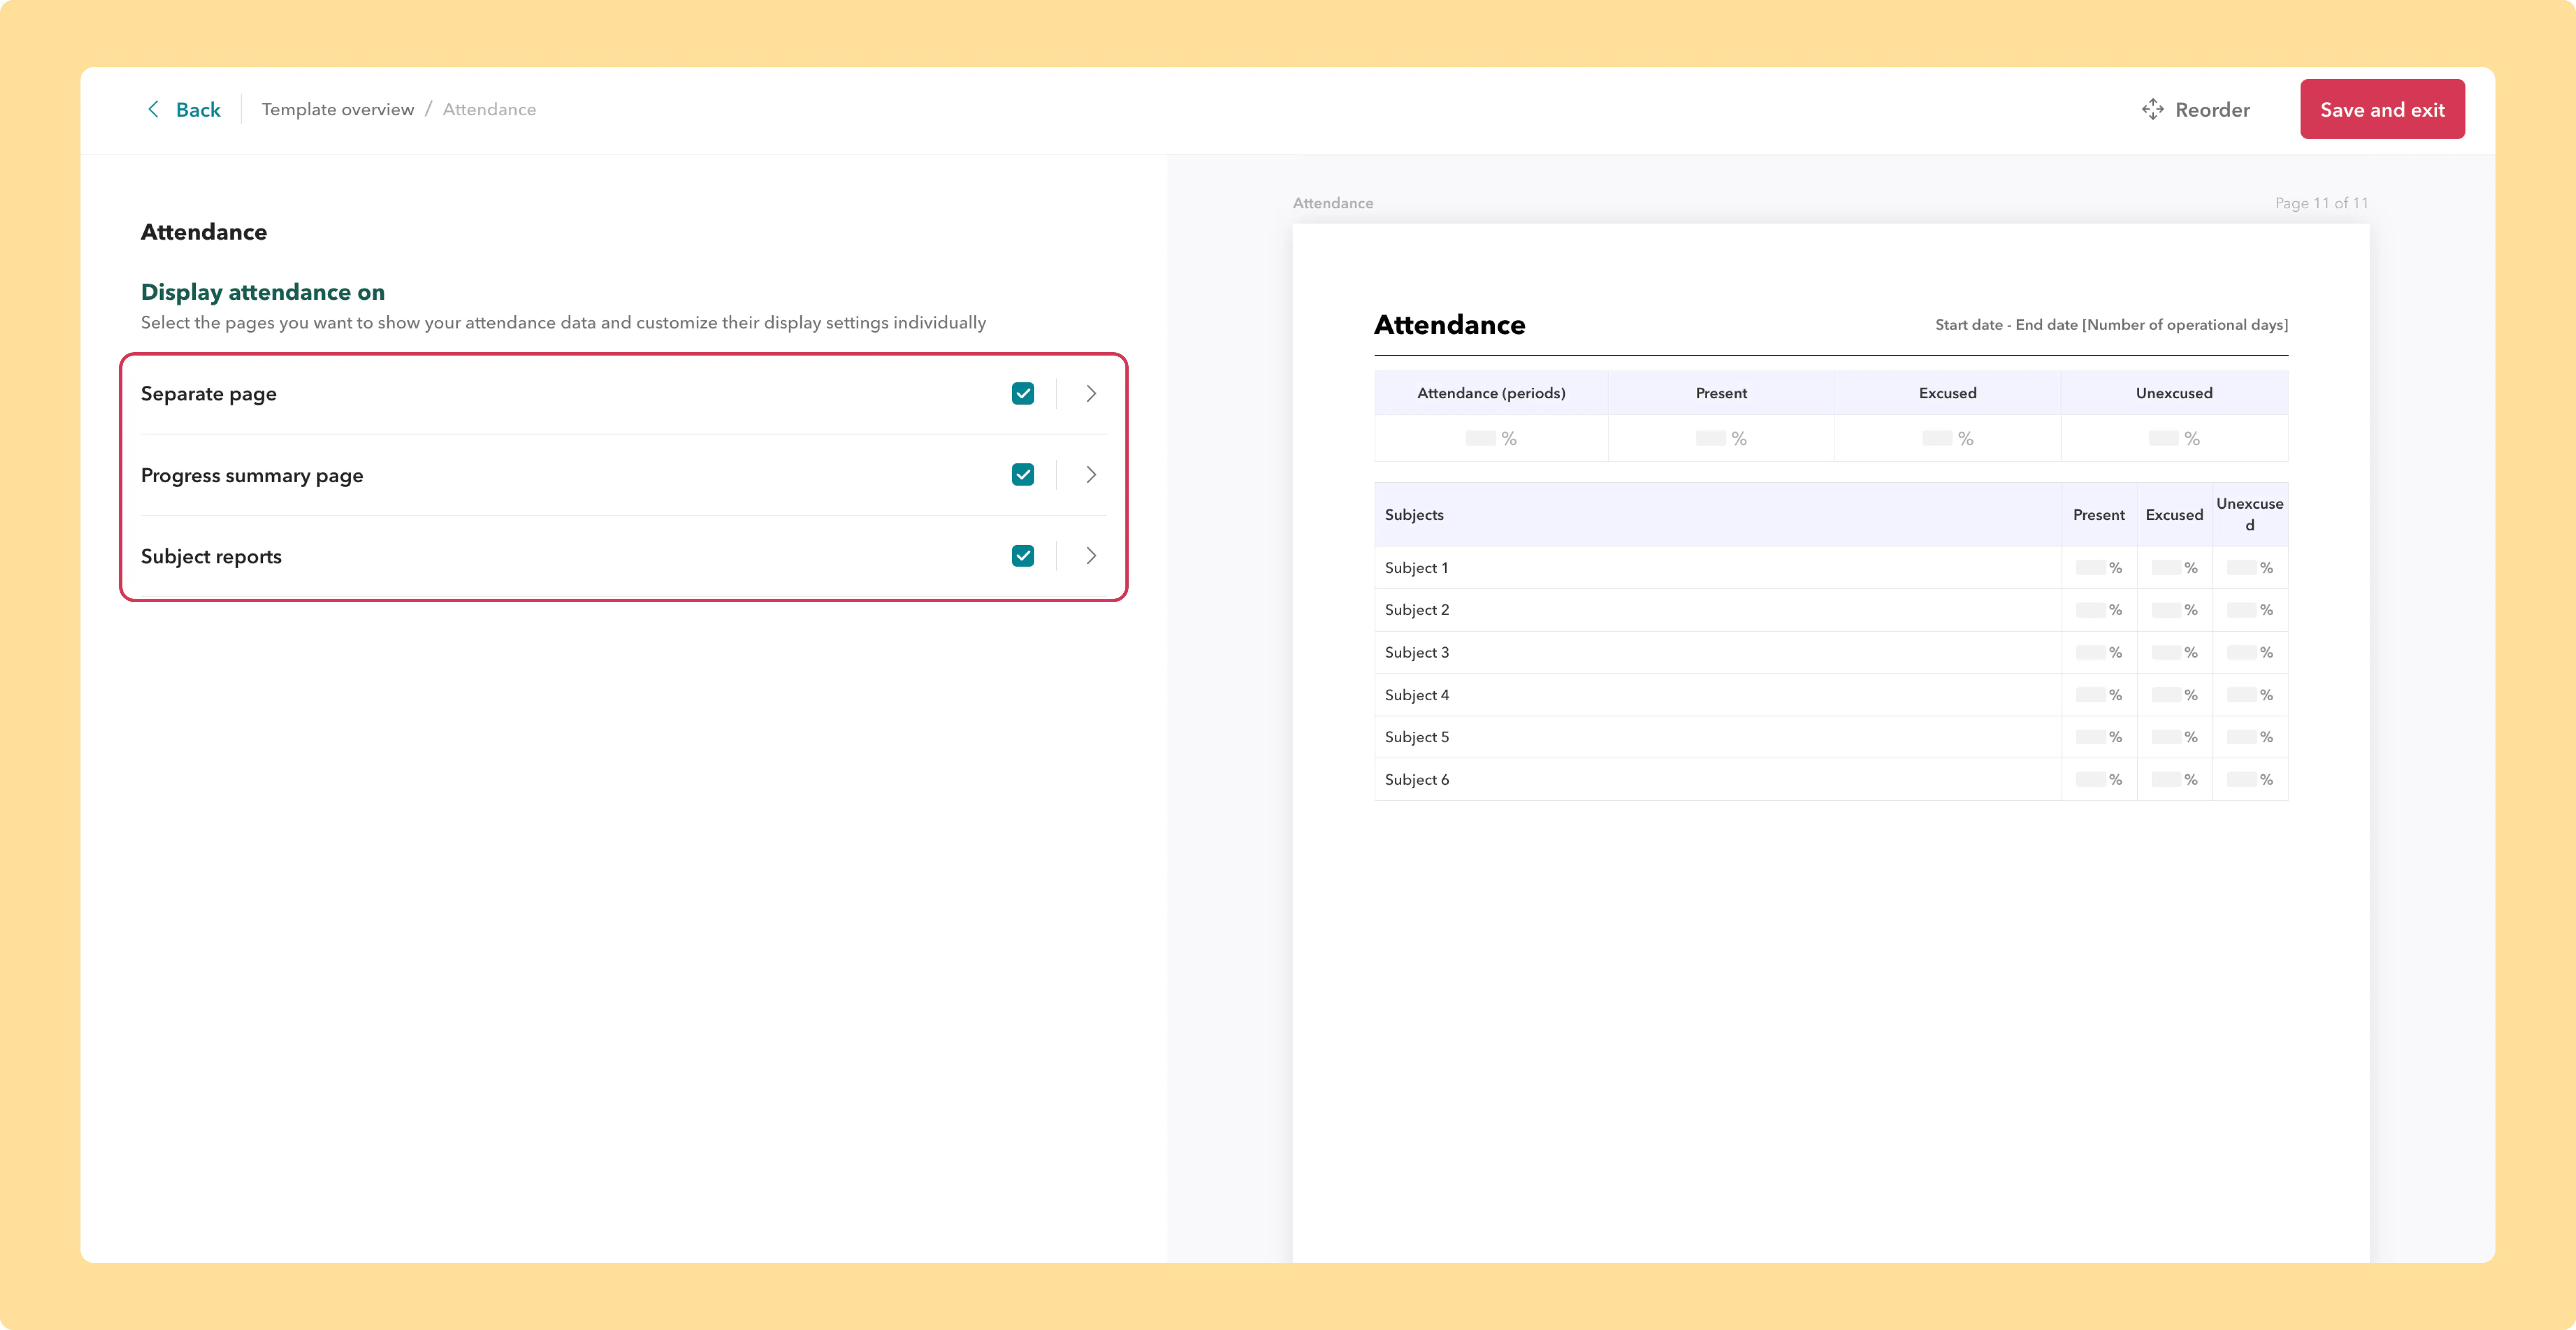Click the Subject 6 row in preview
Screen dimensions: 2576x1330
tap(1831, 779)
